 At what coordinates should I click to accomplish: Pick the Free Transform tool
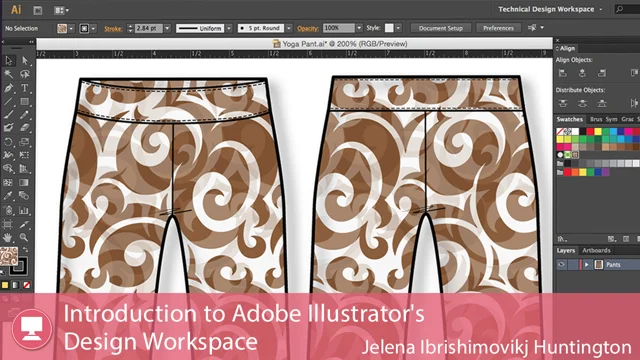(24, 156)
